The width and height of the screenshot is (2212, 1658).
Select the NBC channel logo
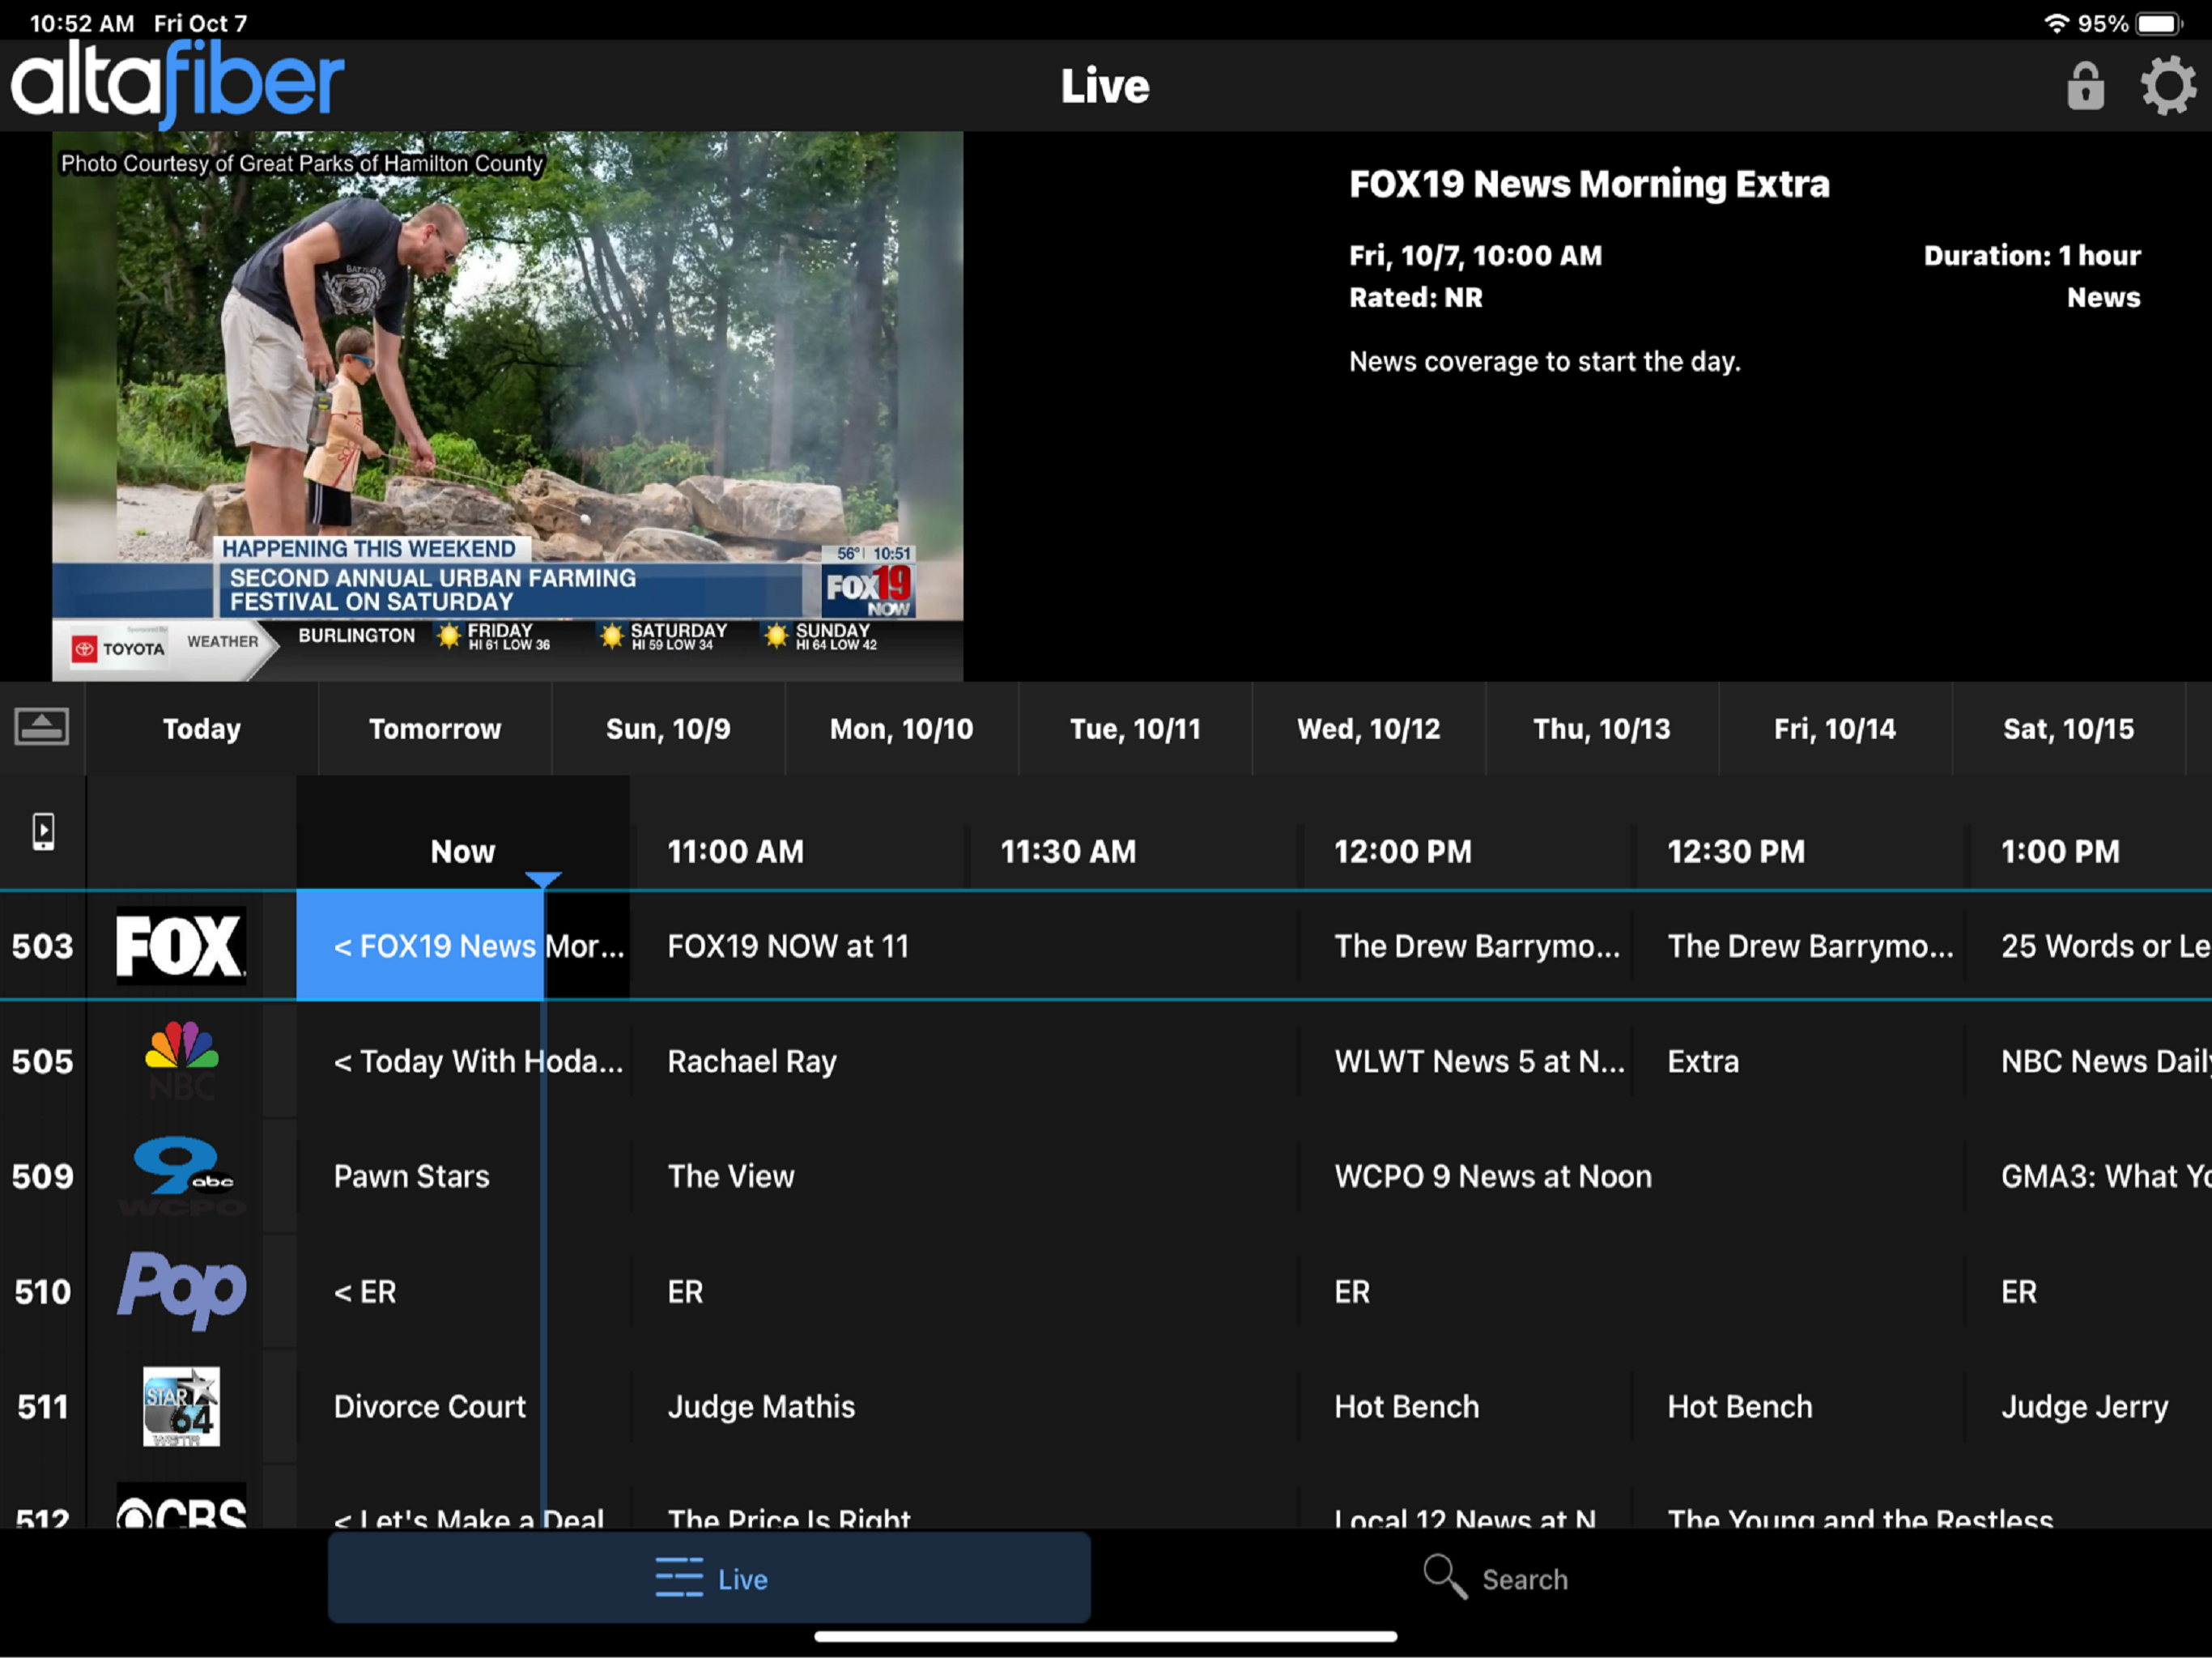pos(181,1060)
